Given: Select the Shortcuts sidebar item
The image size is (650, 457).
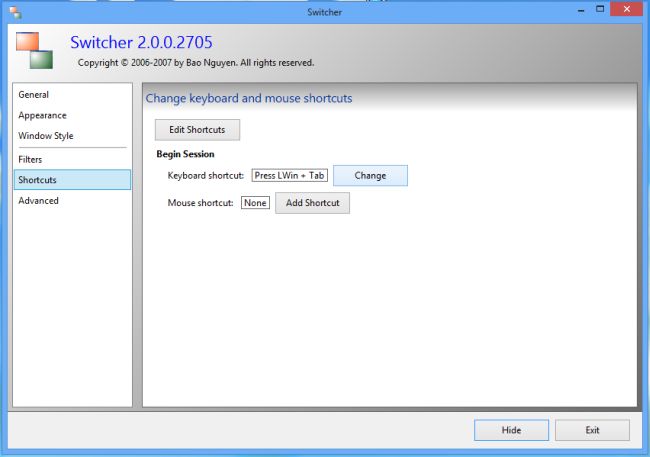Looking at the screenshot, I should [72, 180].
